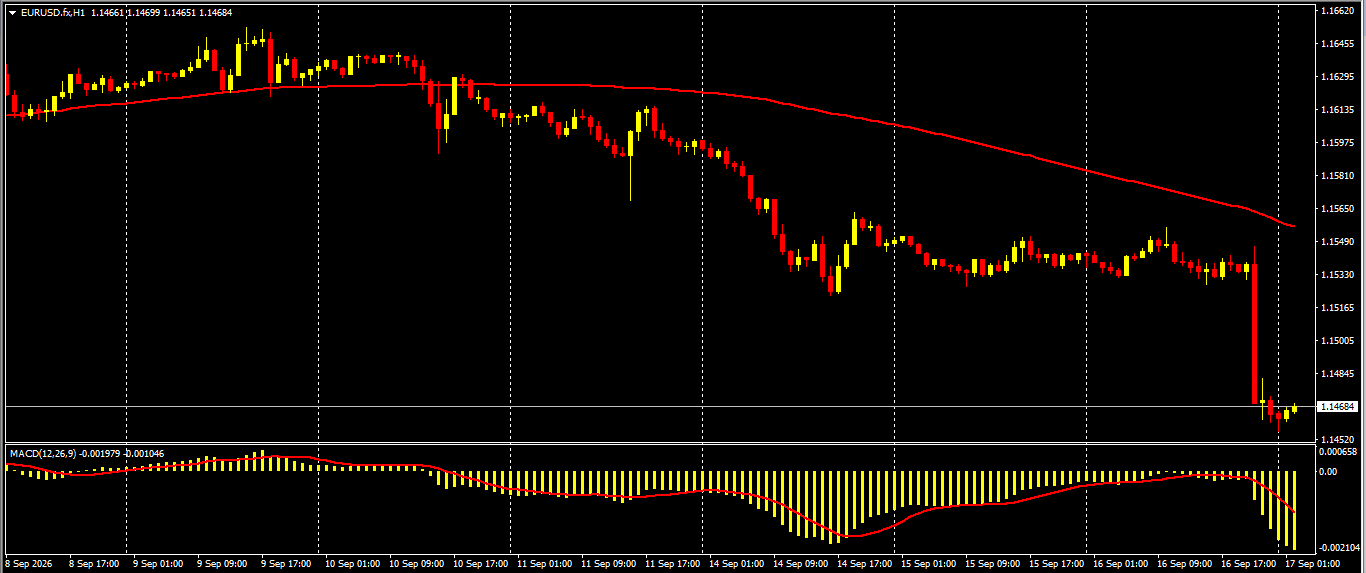Click the 9 Sep 01:00 time label

(157, 564)
